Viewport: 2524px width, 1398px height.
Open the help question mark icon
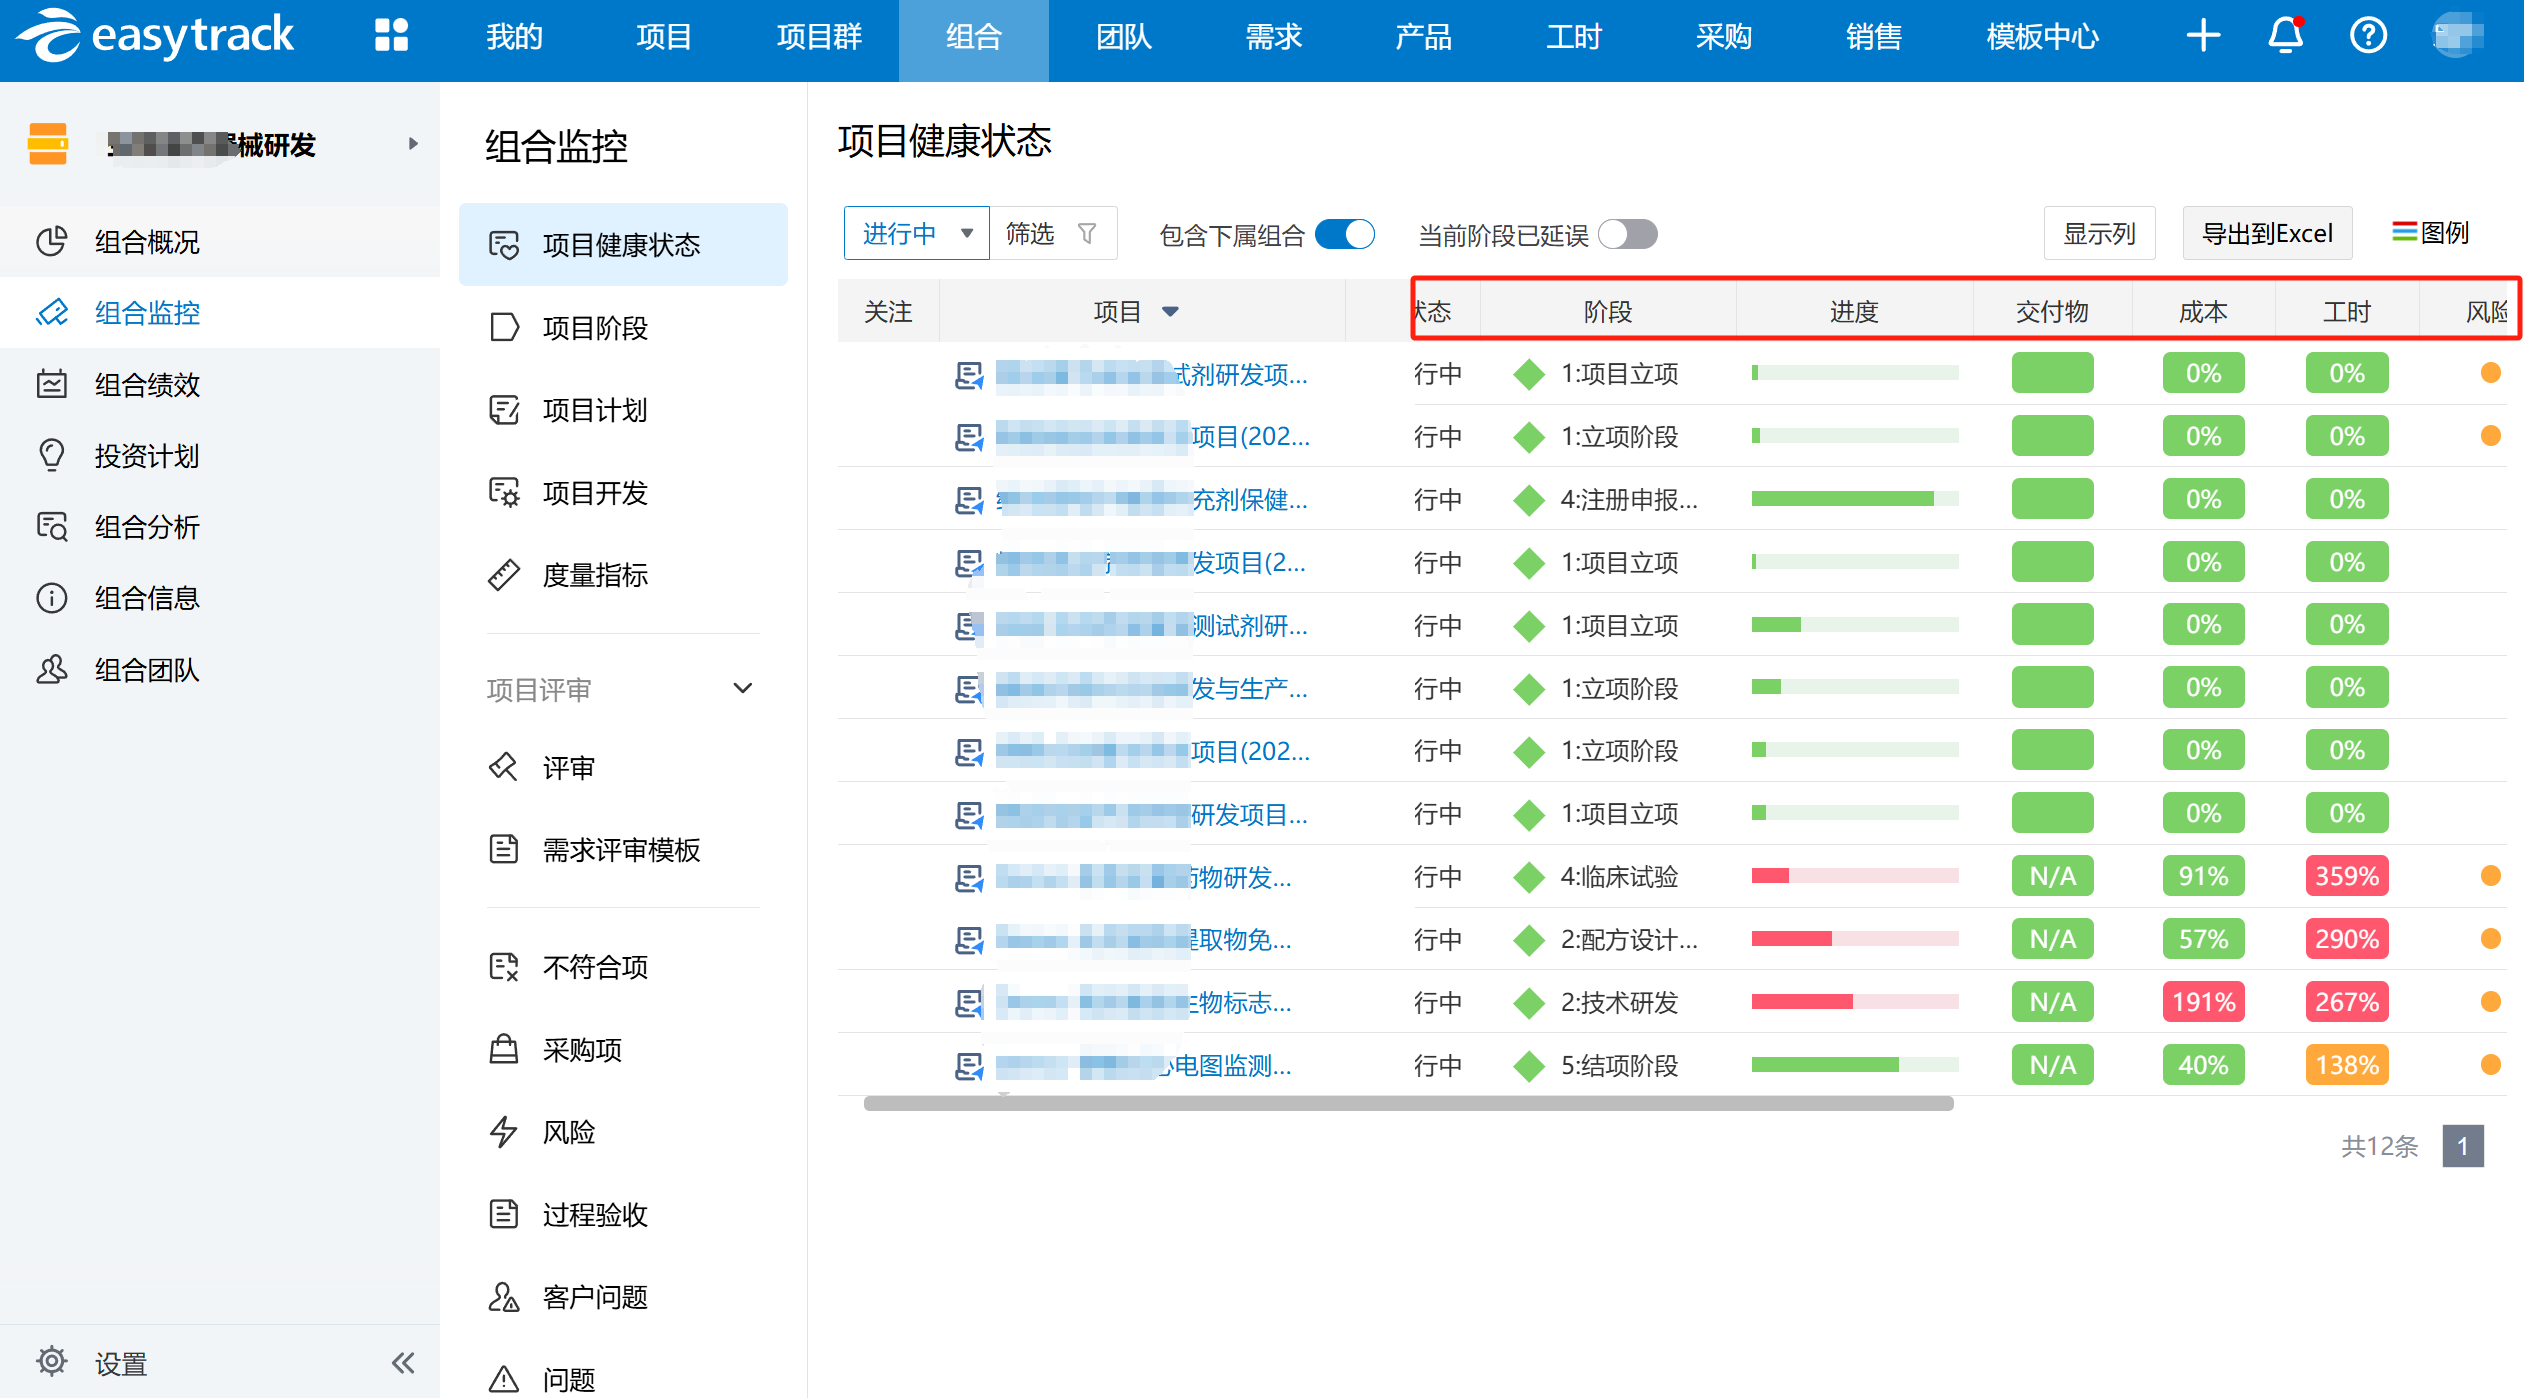pyautogui.click(x=2367, y=36)
